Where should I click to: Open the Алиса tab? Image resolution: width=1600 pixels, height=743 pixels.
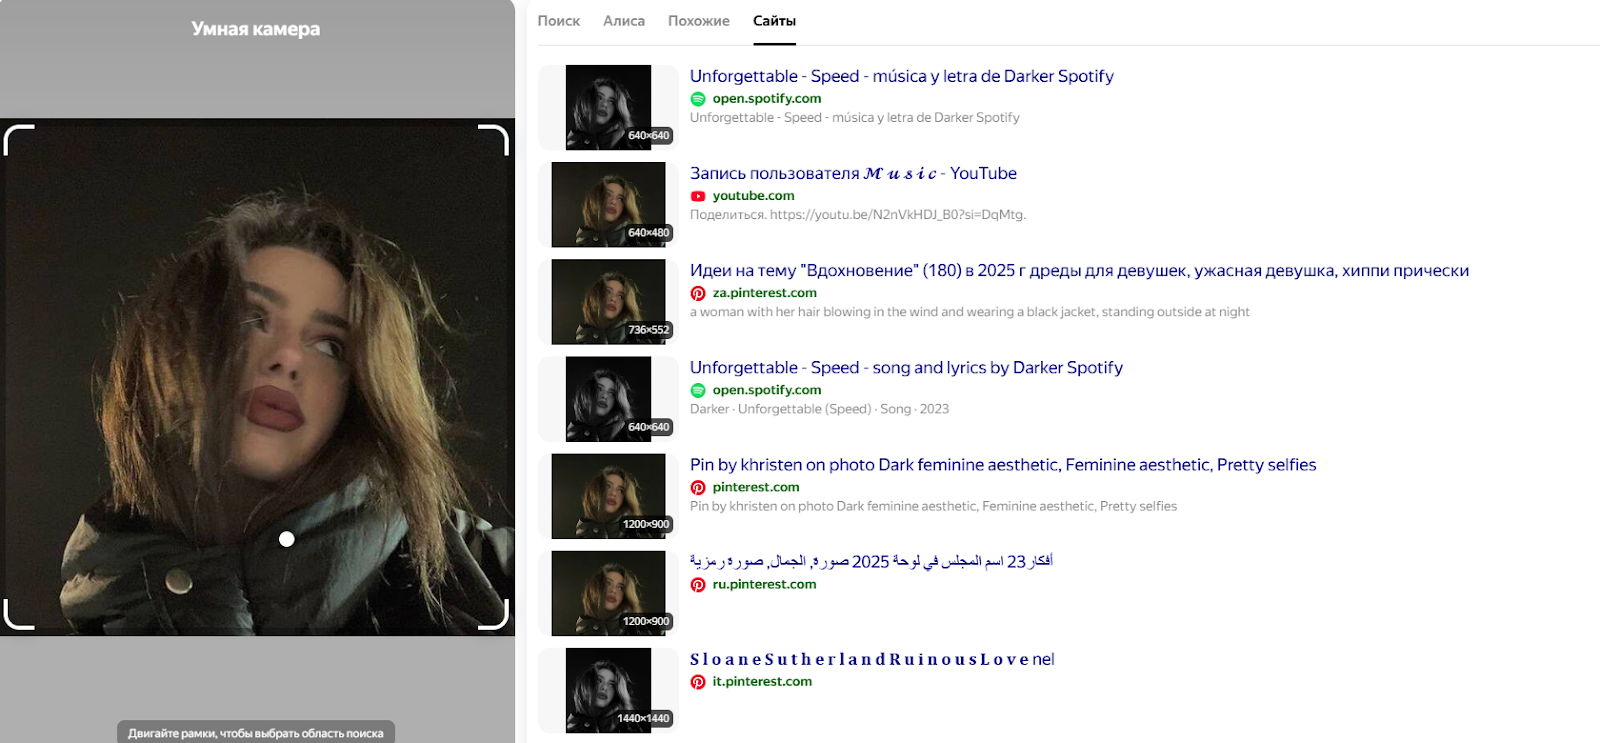tap(624, 21)
